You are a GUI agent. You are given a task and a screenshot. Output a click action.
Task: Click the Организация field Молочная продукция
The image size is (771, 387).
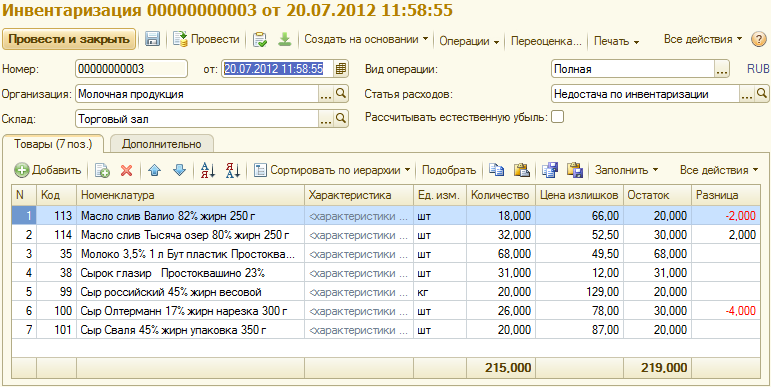(x=197, y=93)
